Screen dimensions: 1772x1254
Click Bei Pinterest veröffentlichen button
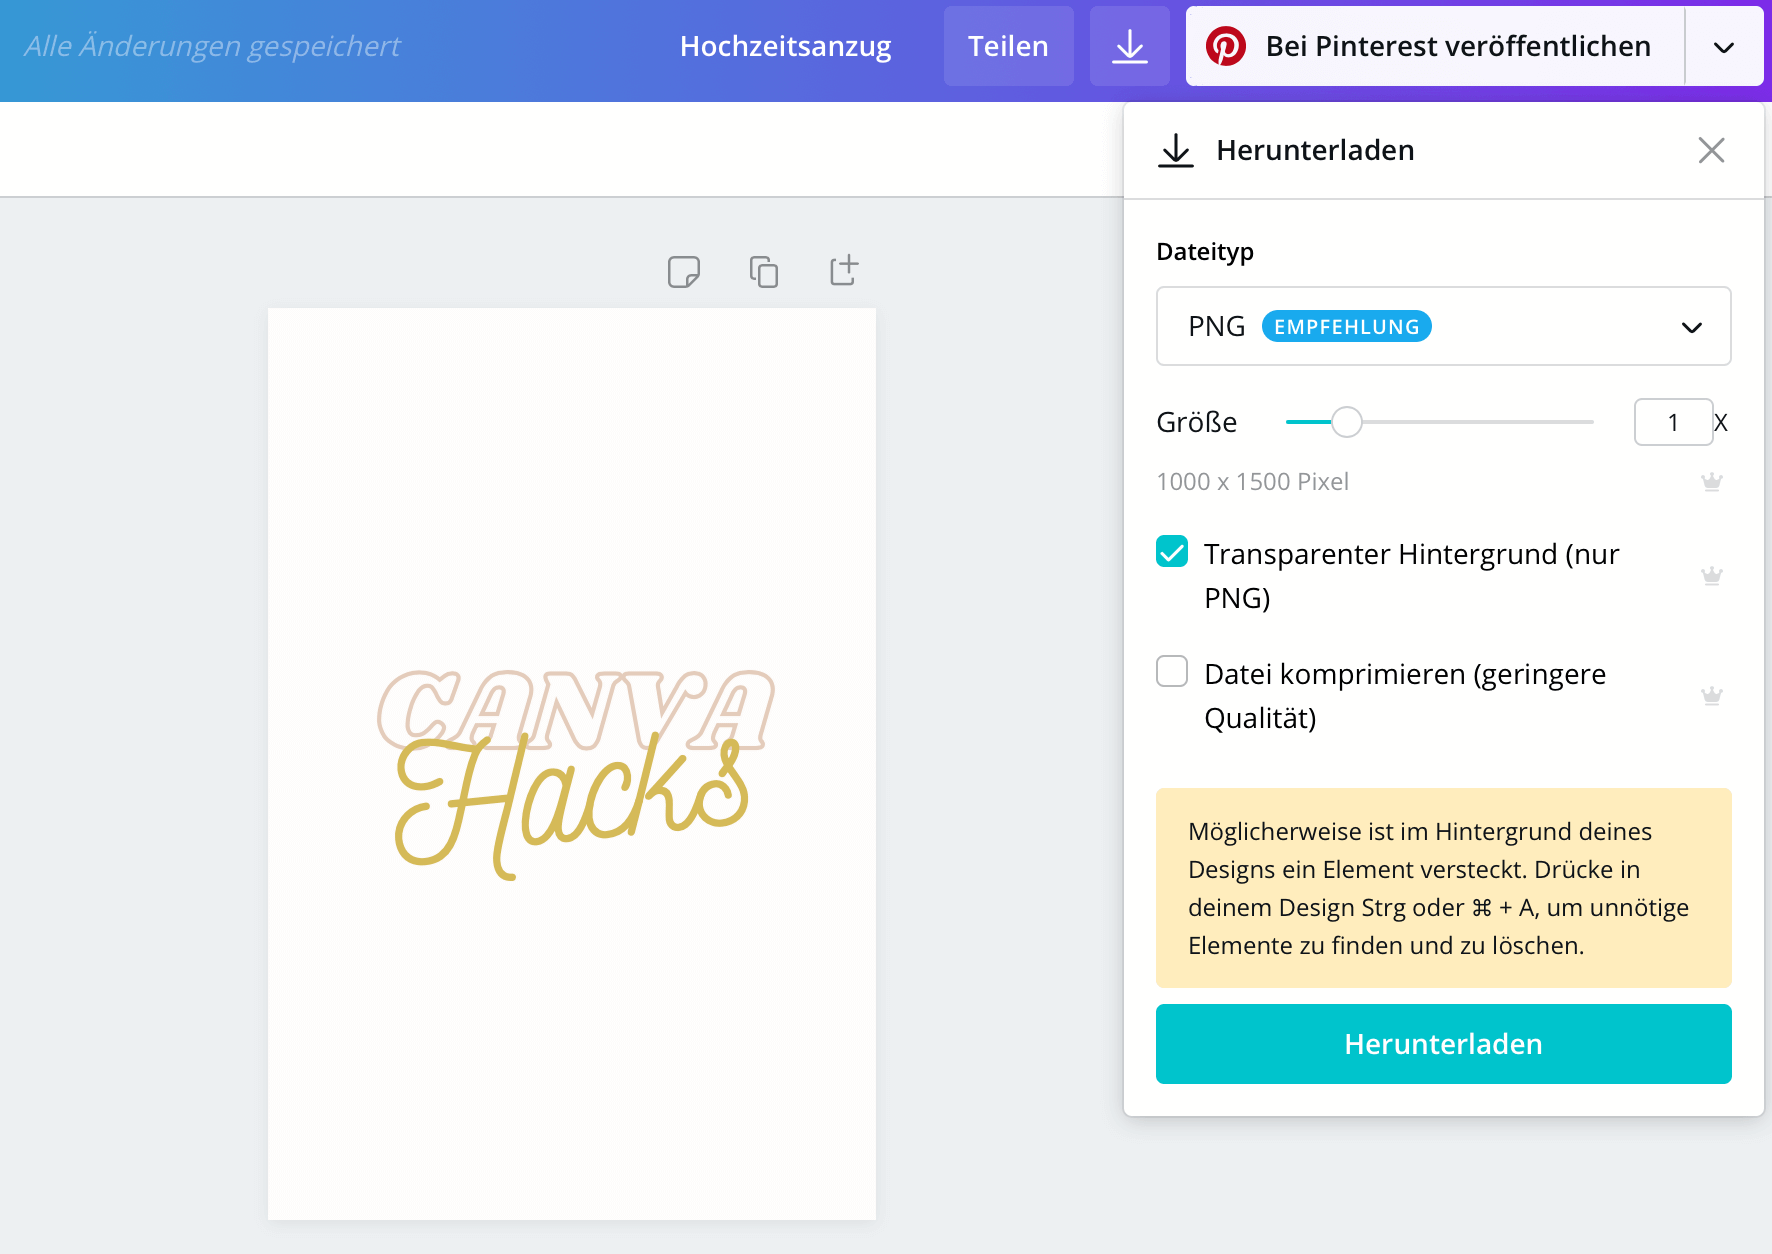(x=1435, y=46)
